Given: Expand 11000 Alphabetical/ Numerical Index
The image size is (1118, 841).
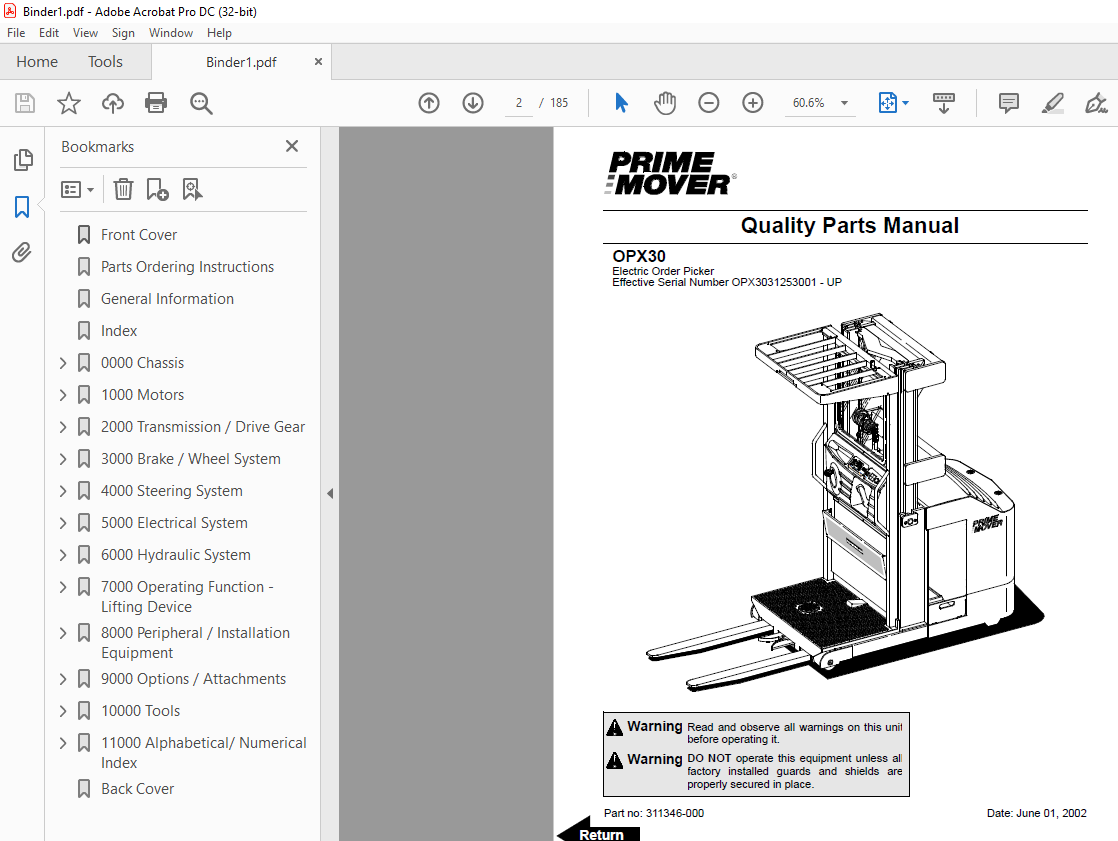Looking at the screenshot, I should 63,743.
